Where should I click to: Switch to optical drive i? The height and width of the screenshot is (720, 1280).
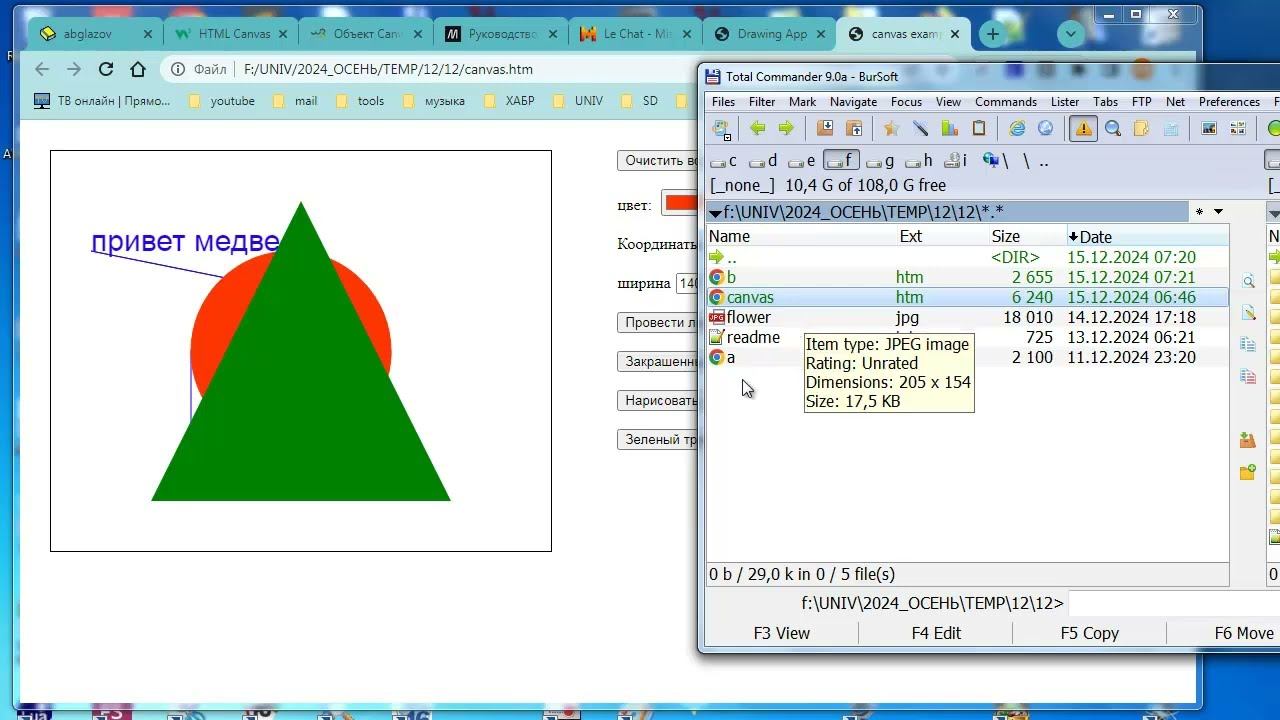(956, 161)
